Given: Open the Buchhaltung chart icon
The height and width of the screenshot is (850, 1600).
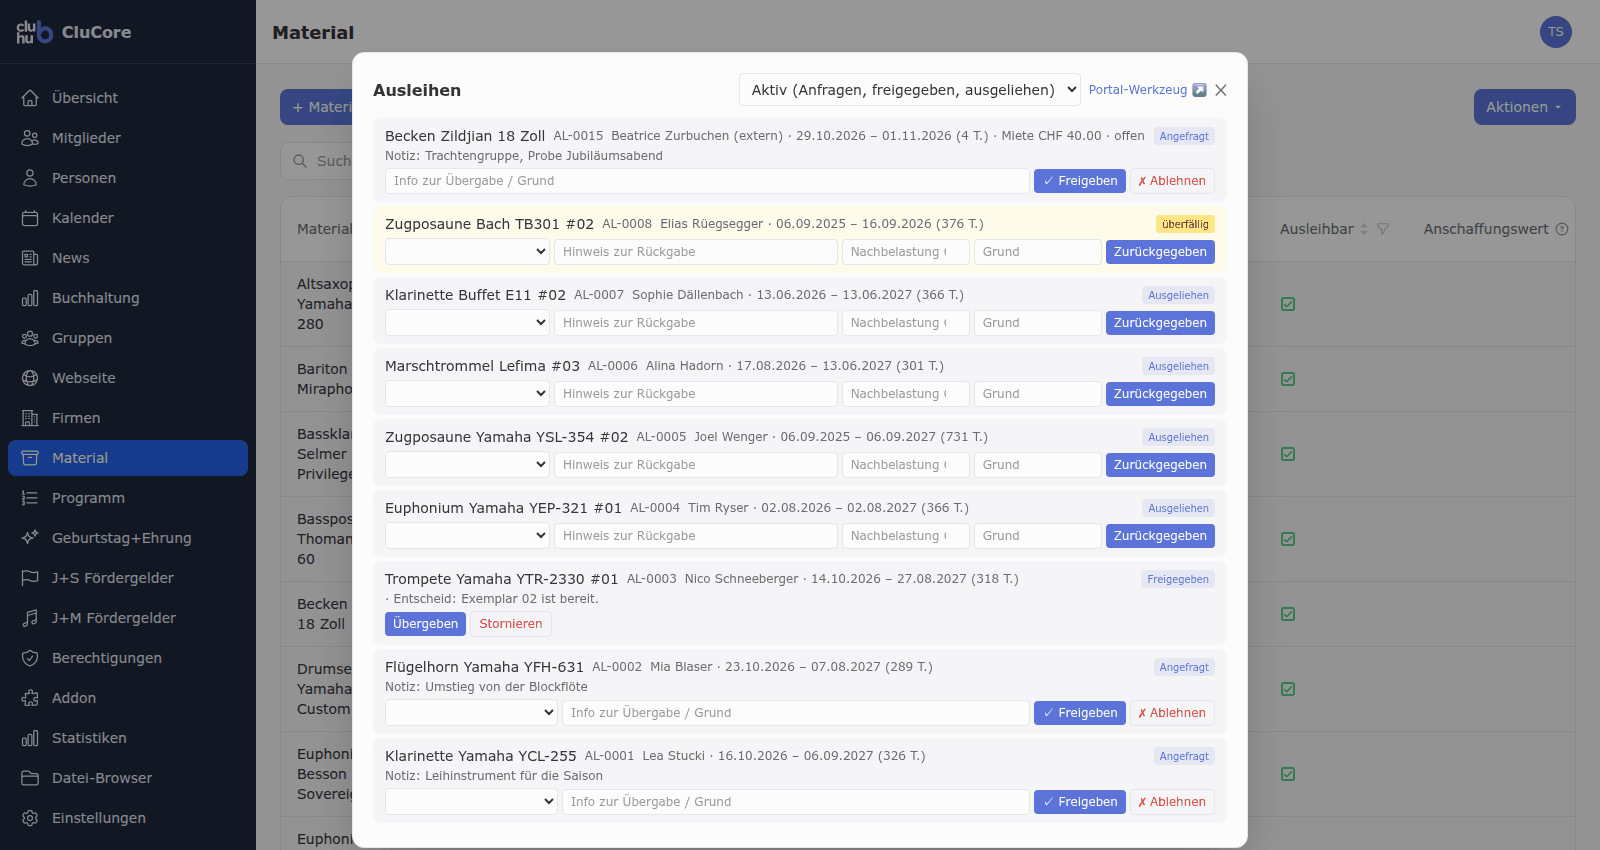Looking at the screenshot, I should click(30, 298).
